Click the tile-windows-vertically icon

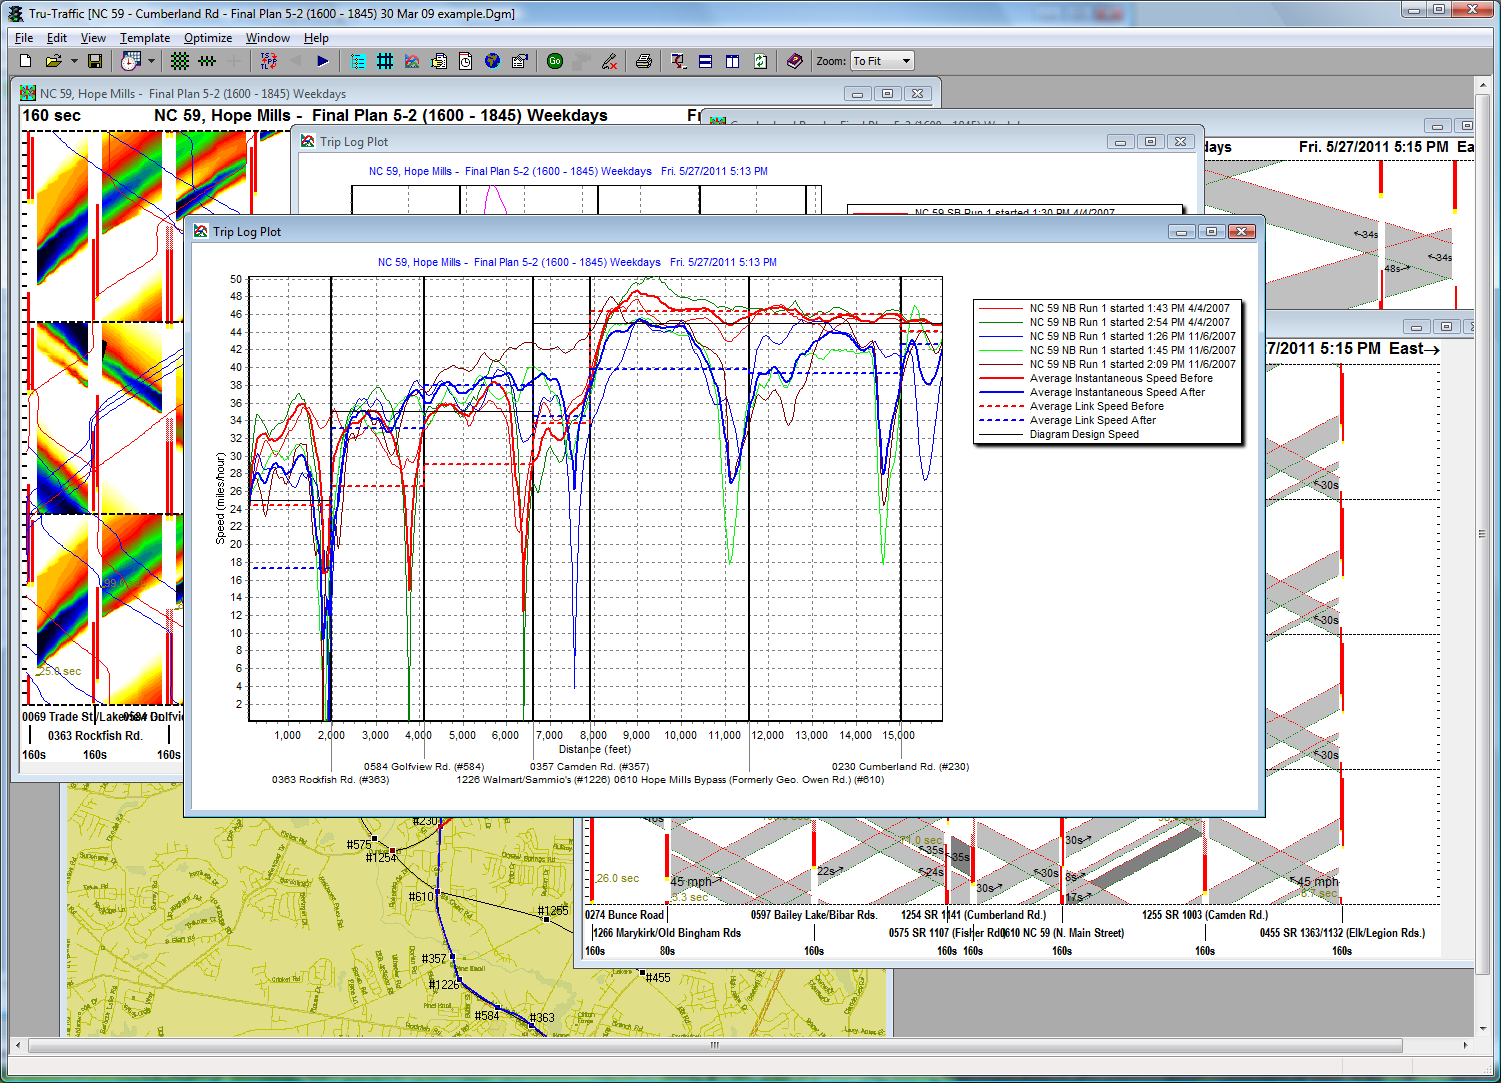[732, 61]
